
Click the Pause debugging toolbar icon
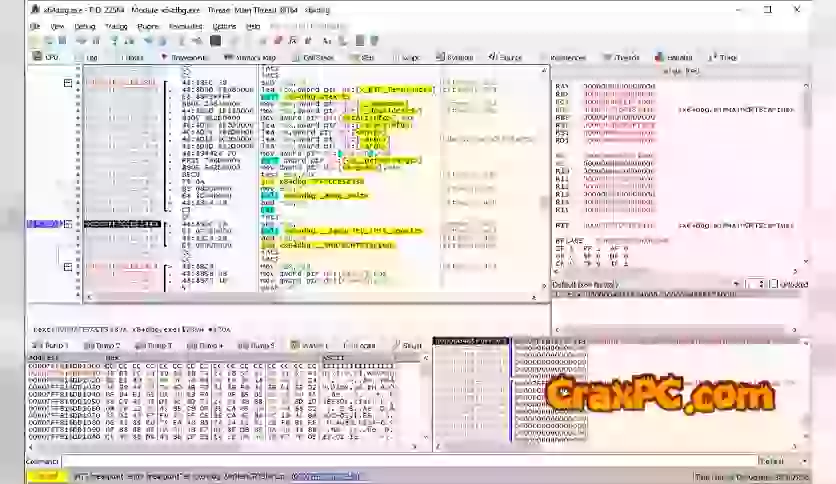pos(96,41)
